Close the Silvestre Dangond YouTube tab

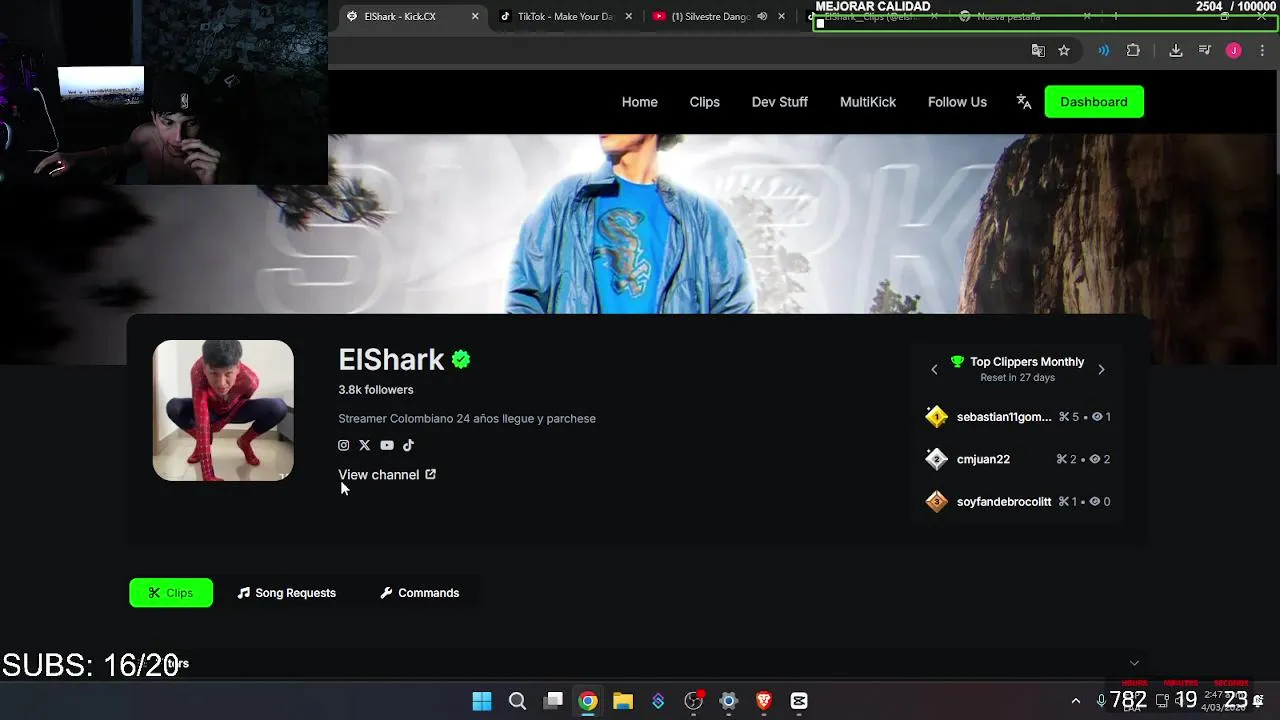coord(781,16)
